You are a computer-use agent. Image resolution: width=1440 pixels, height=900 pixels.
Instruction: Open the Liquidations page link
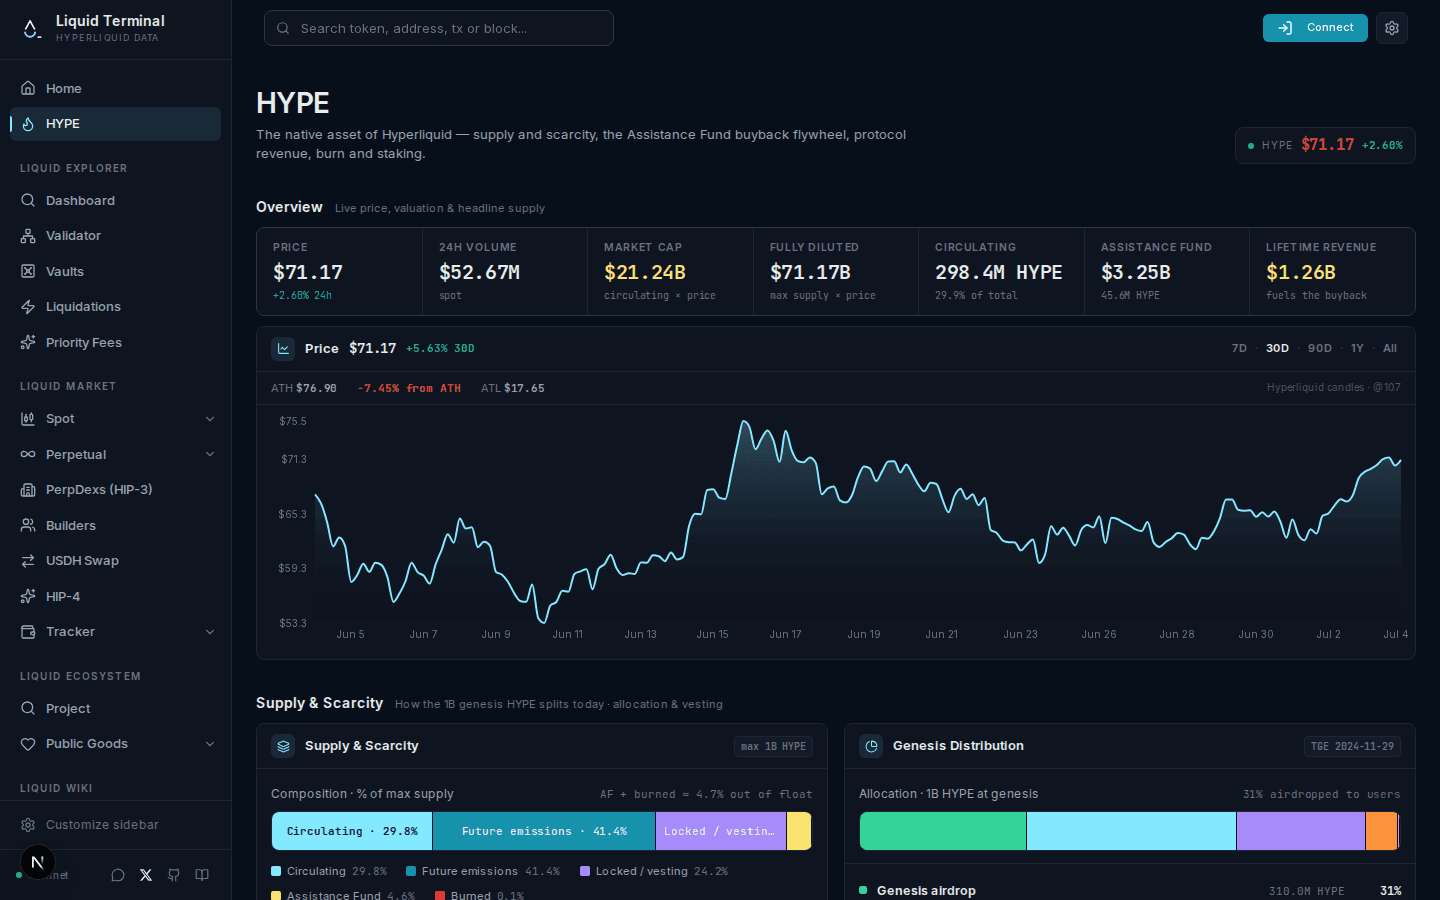pyautogui.click(x=115, y=307)
